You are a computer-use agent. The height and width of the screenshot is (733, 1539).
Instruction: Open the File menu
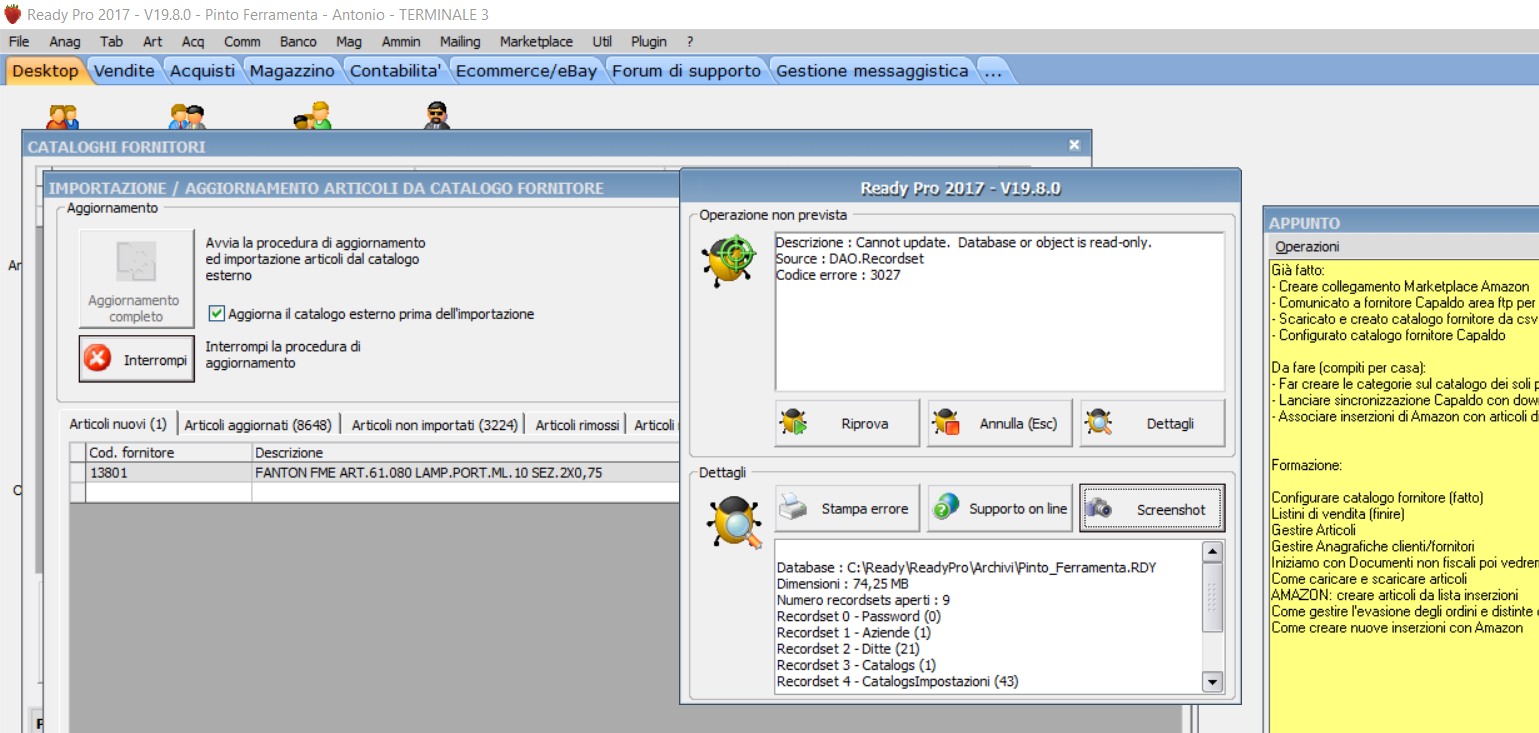click(x=19, y=41)
